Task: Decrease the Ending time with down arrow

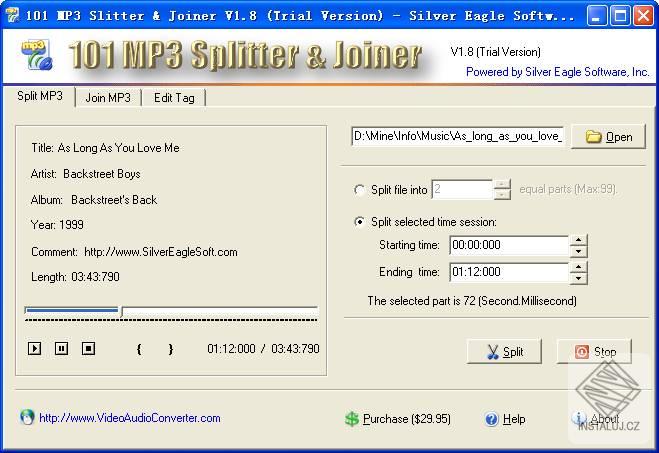Action: [579, 278]
